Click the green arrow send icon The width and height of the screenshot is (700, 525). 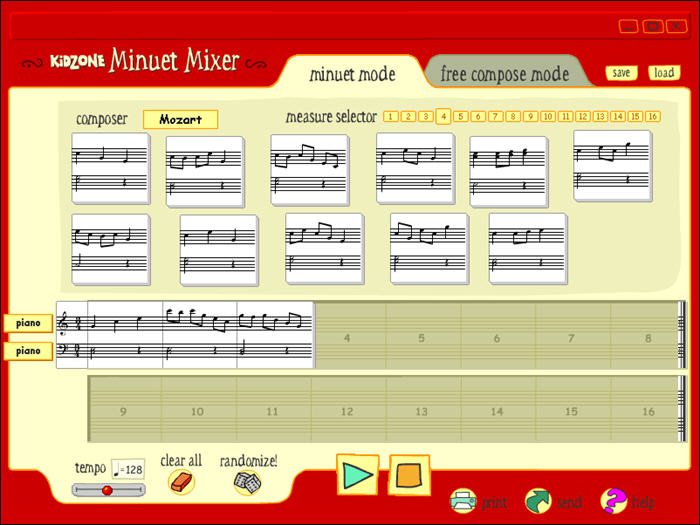(x=538, y=501)
